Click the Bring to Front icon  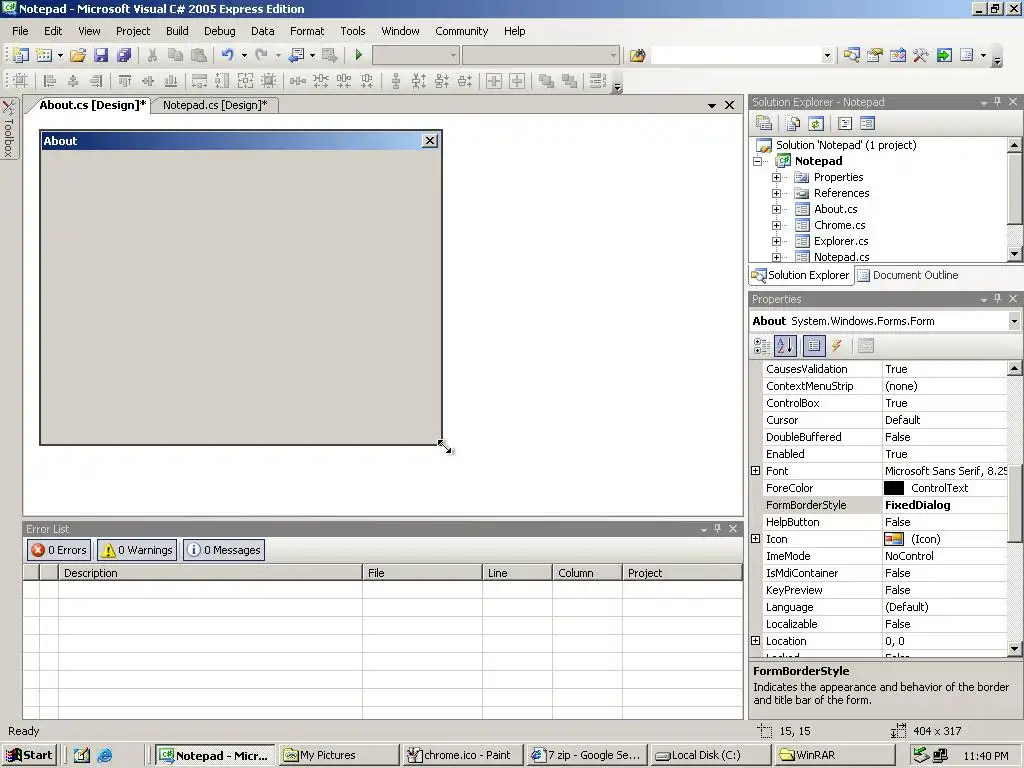[546, 81]
